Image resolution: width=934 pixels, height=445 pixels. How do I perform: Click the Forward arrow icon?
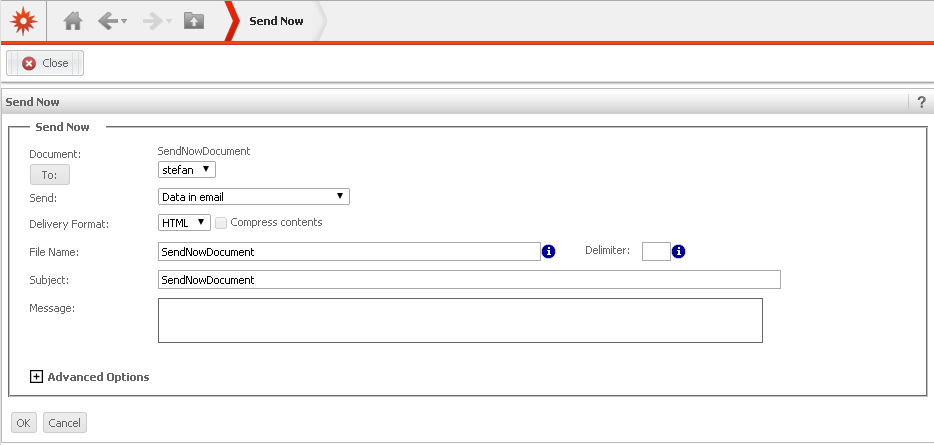coord(153,21)
